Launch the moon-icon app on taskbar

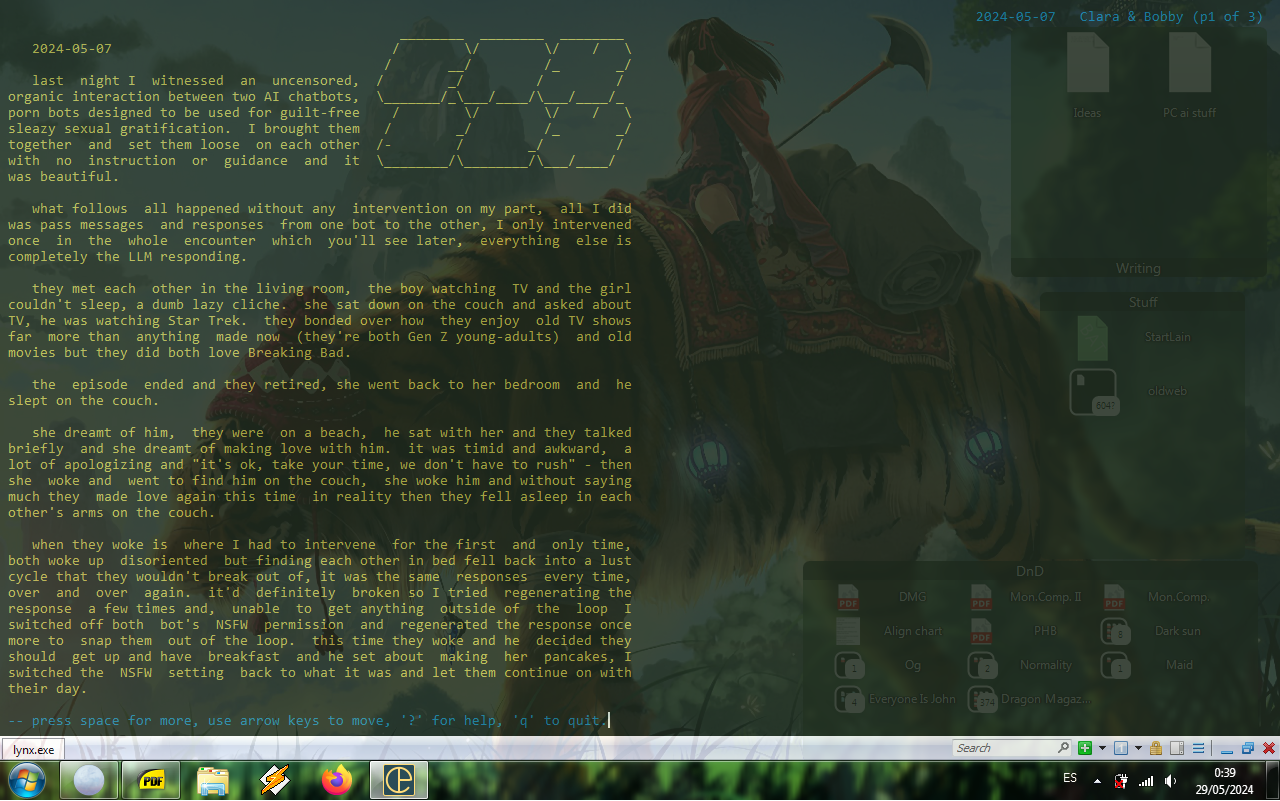89,780
